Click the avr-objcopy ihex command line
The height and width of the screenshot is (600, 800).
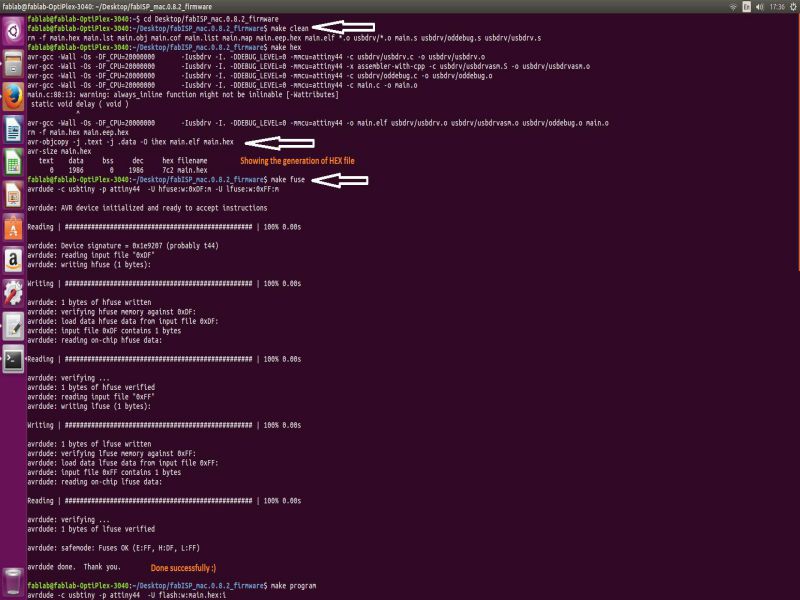tap(131, 142)
